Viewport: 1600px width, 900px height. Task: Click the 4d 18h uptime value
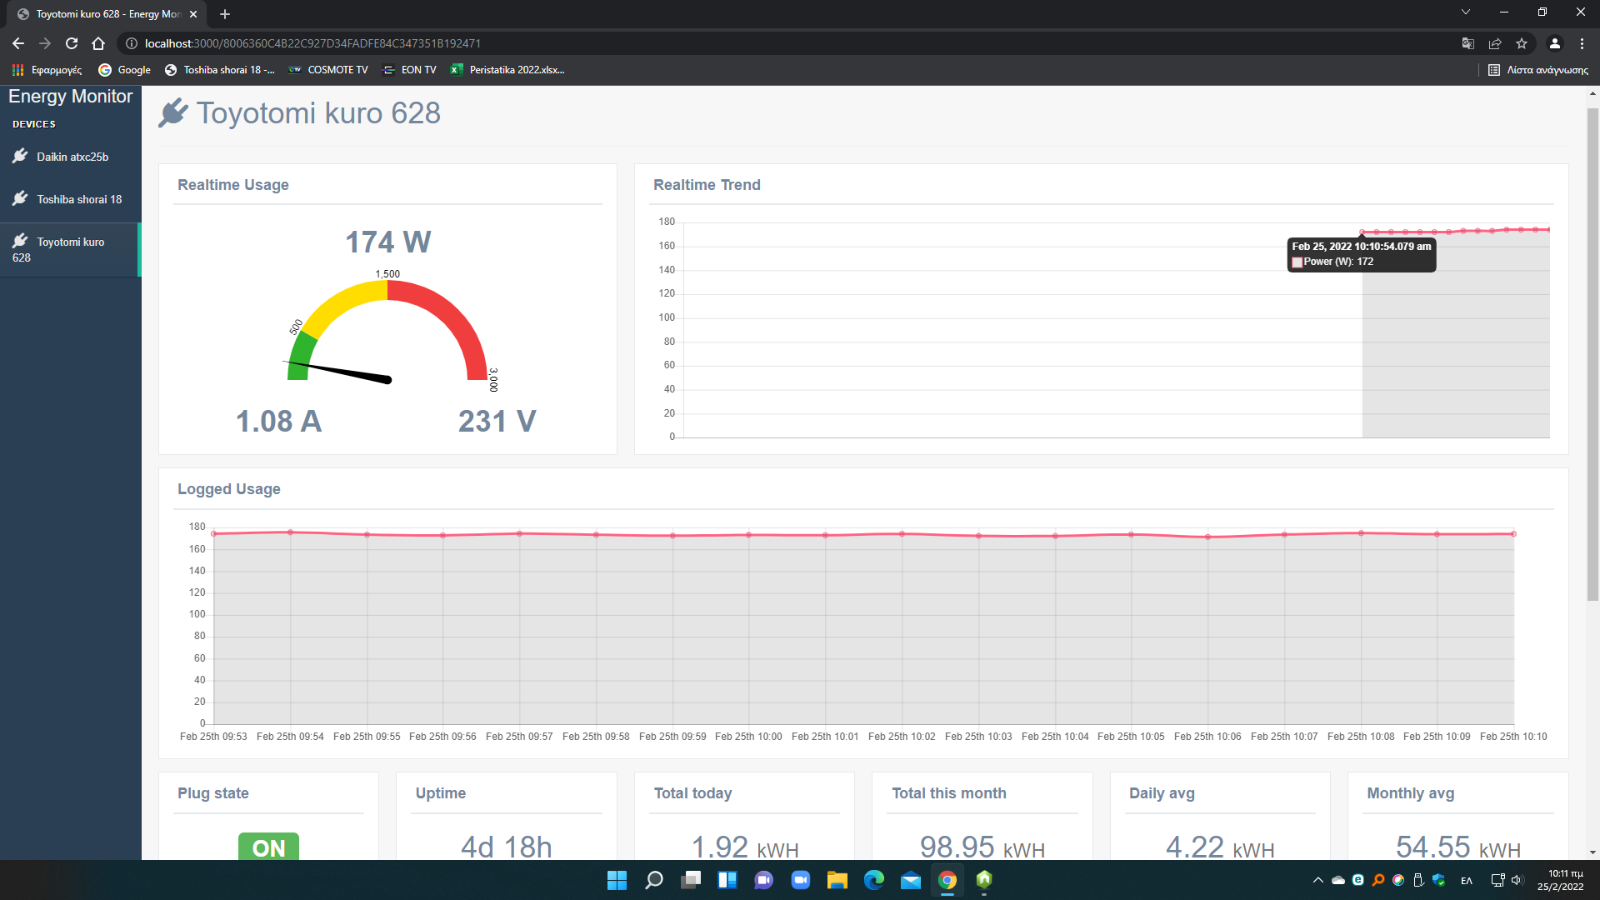coord(506,847)
